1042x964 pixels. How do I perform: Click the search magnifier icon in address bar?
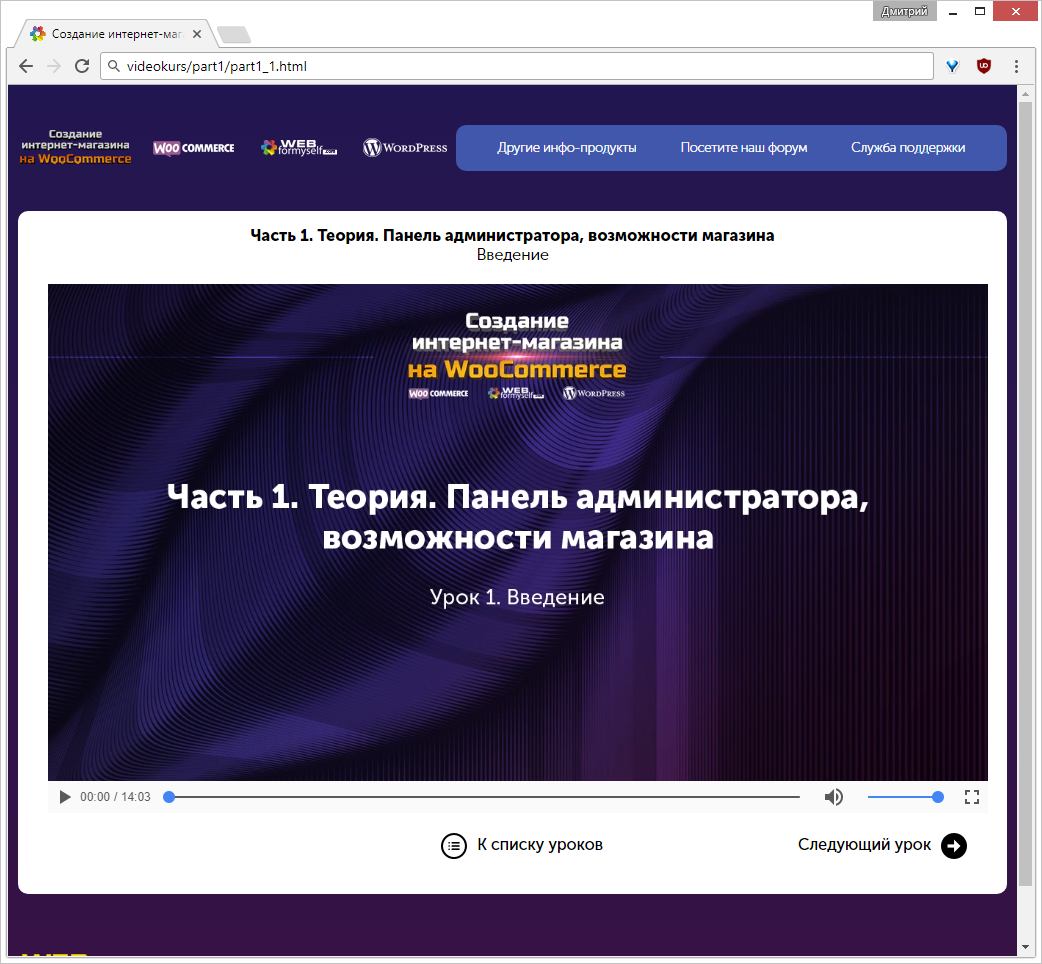pos(114,66)
